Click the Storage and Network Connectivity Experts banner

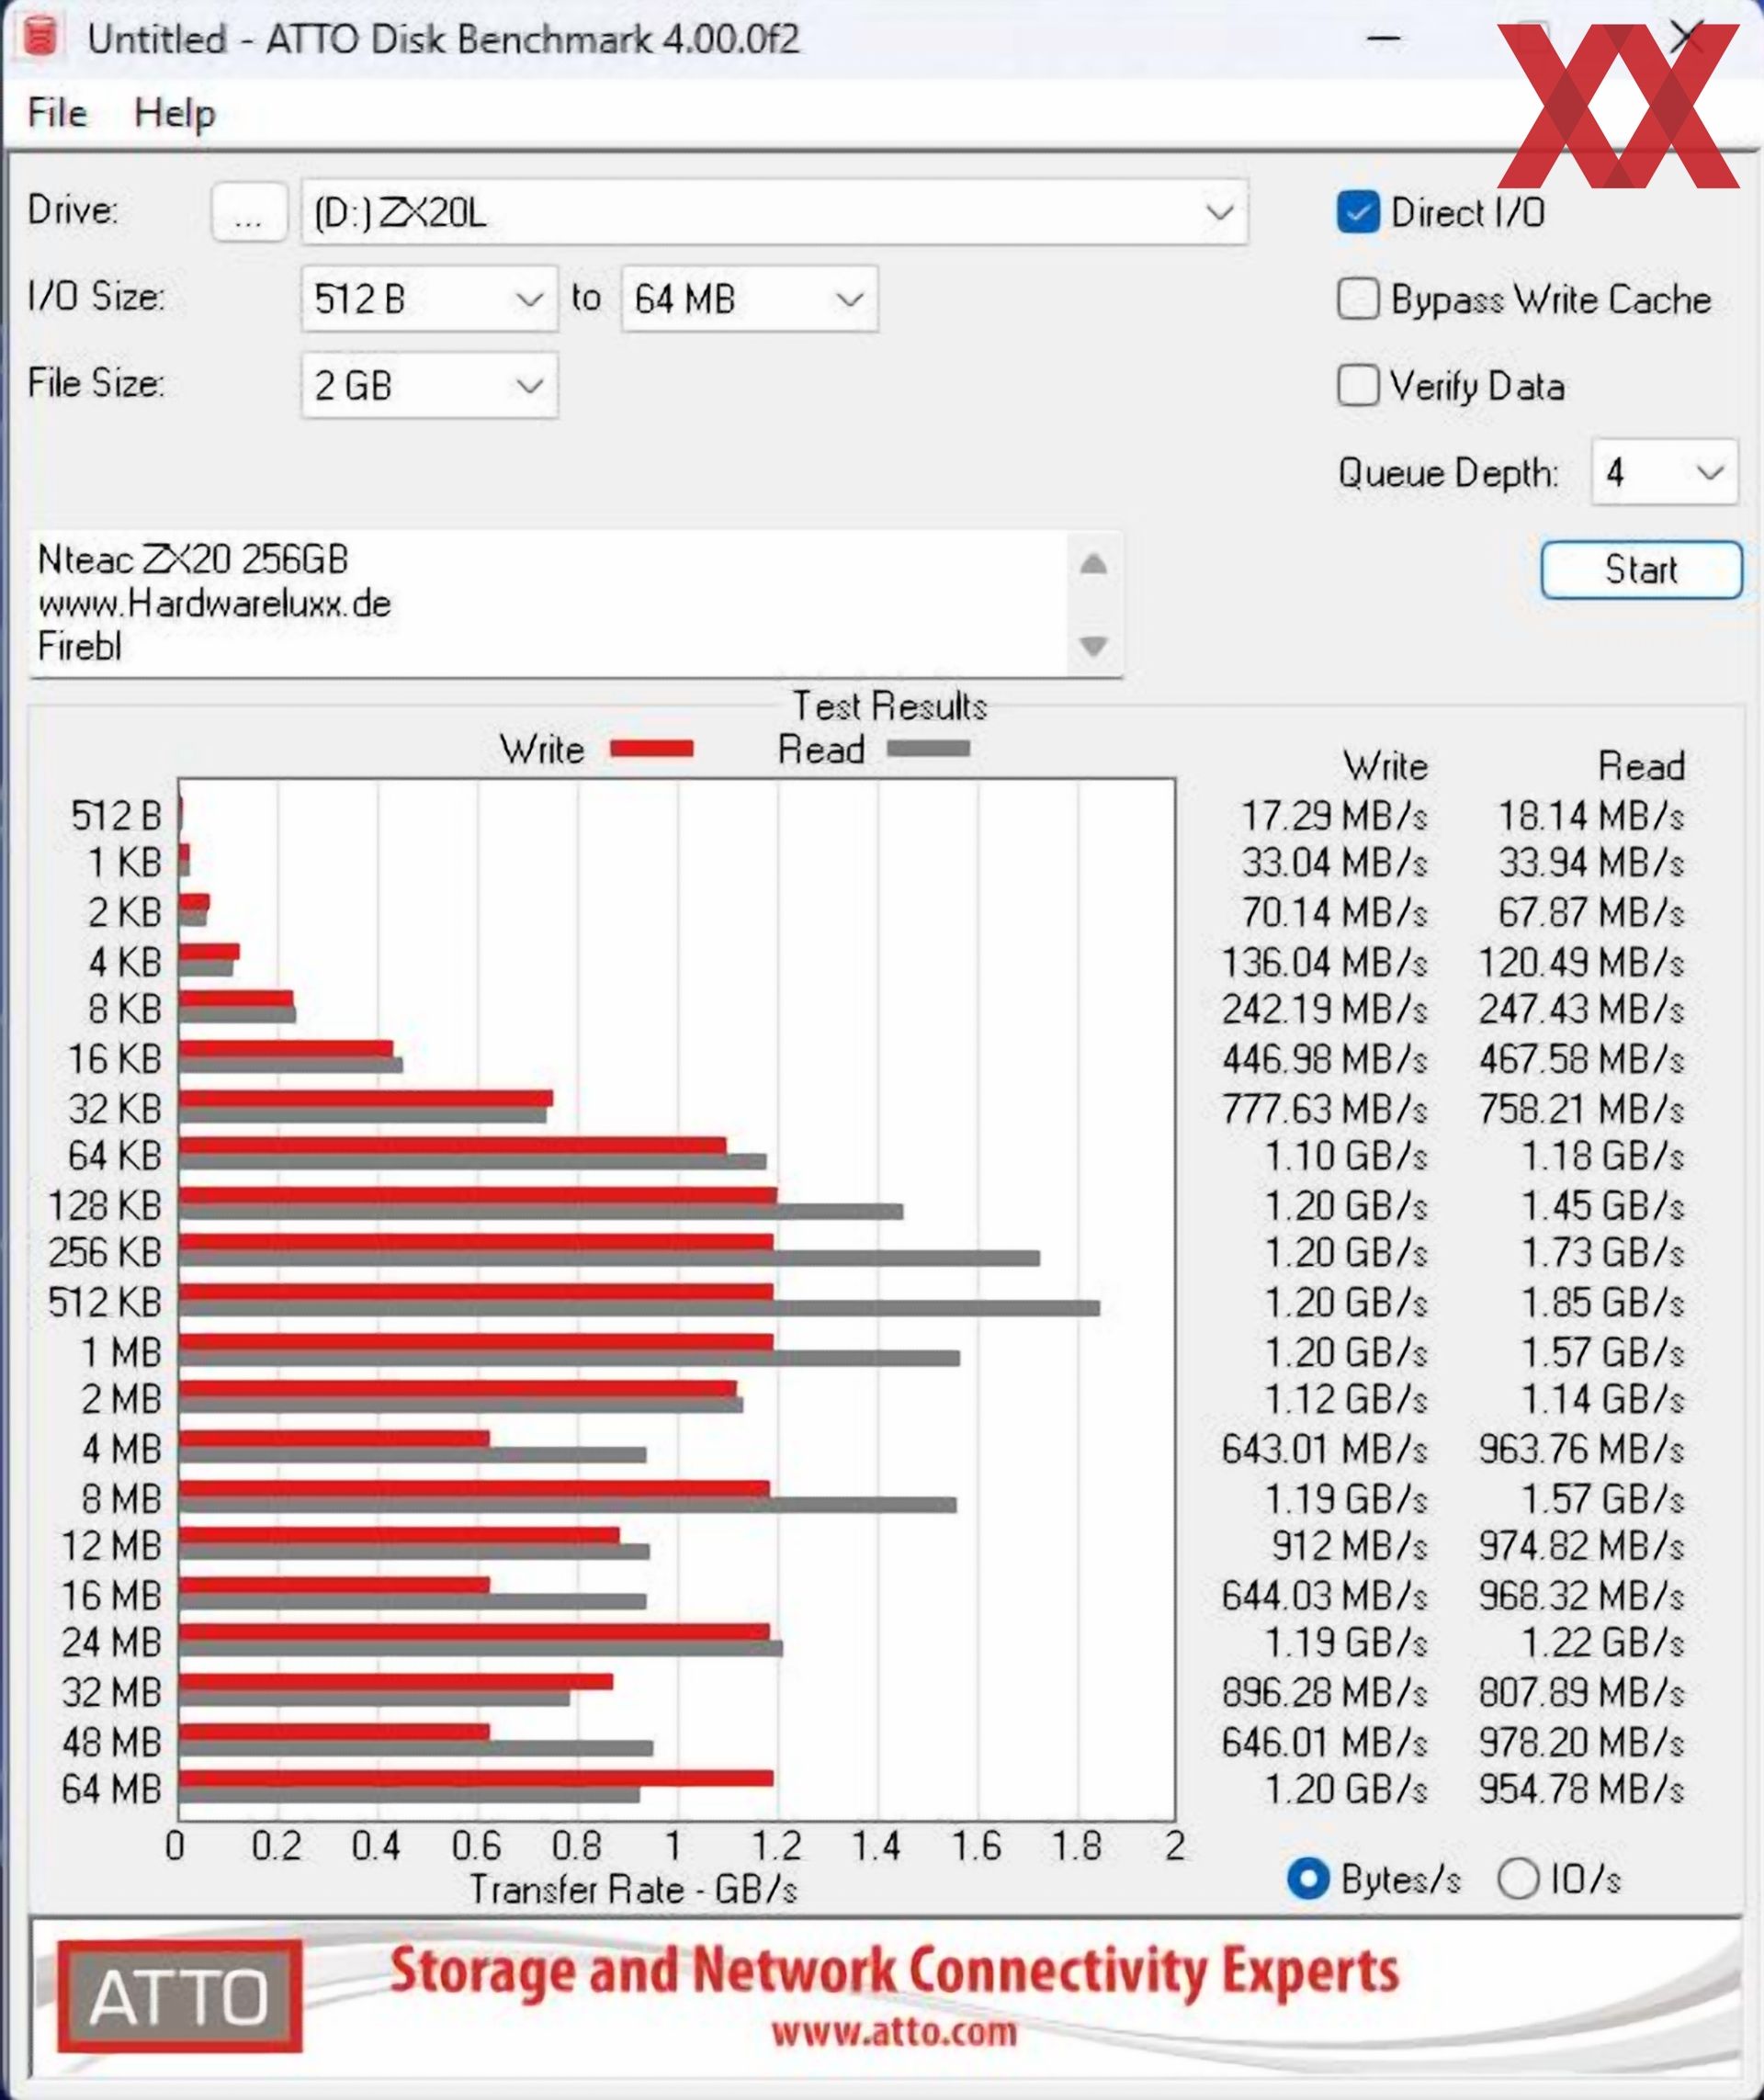[894, 1972]
